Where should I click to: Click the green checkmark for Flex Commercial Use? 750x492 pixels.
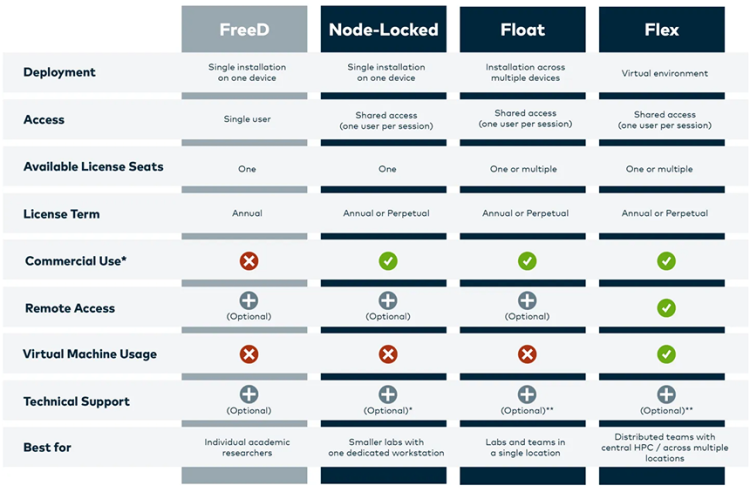pyautogui.click(x=666, y=261)
